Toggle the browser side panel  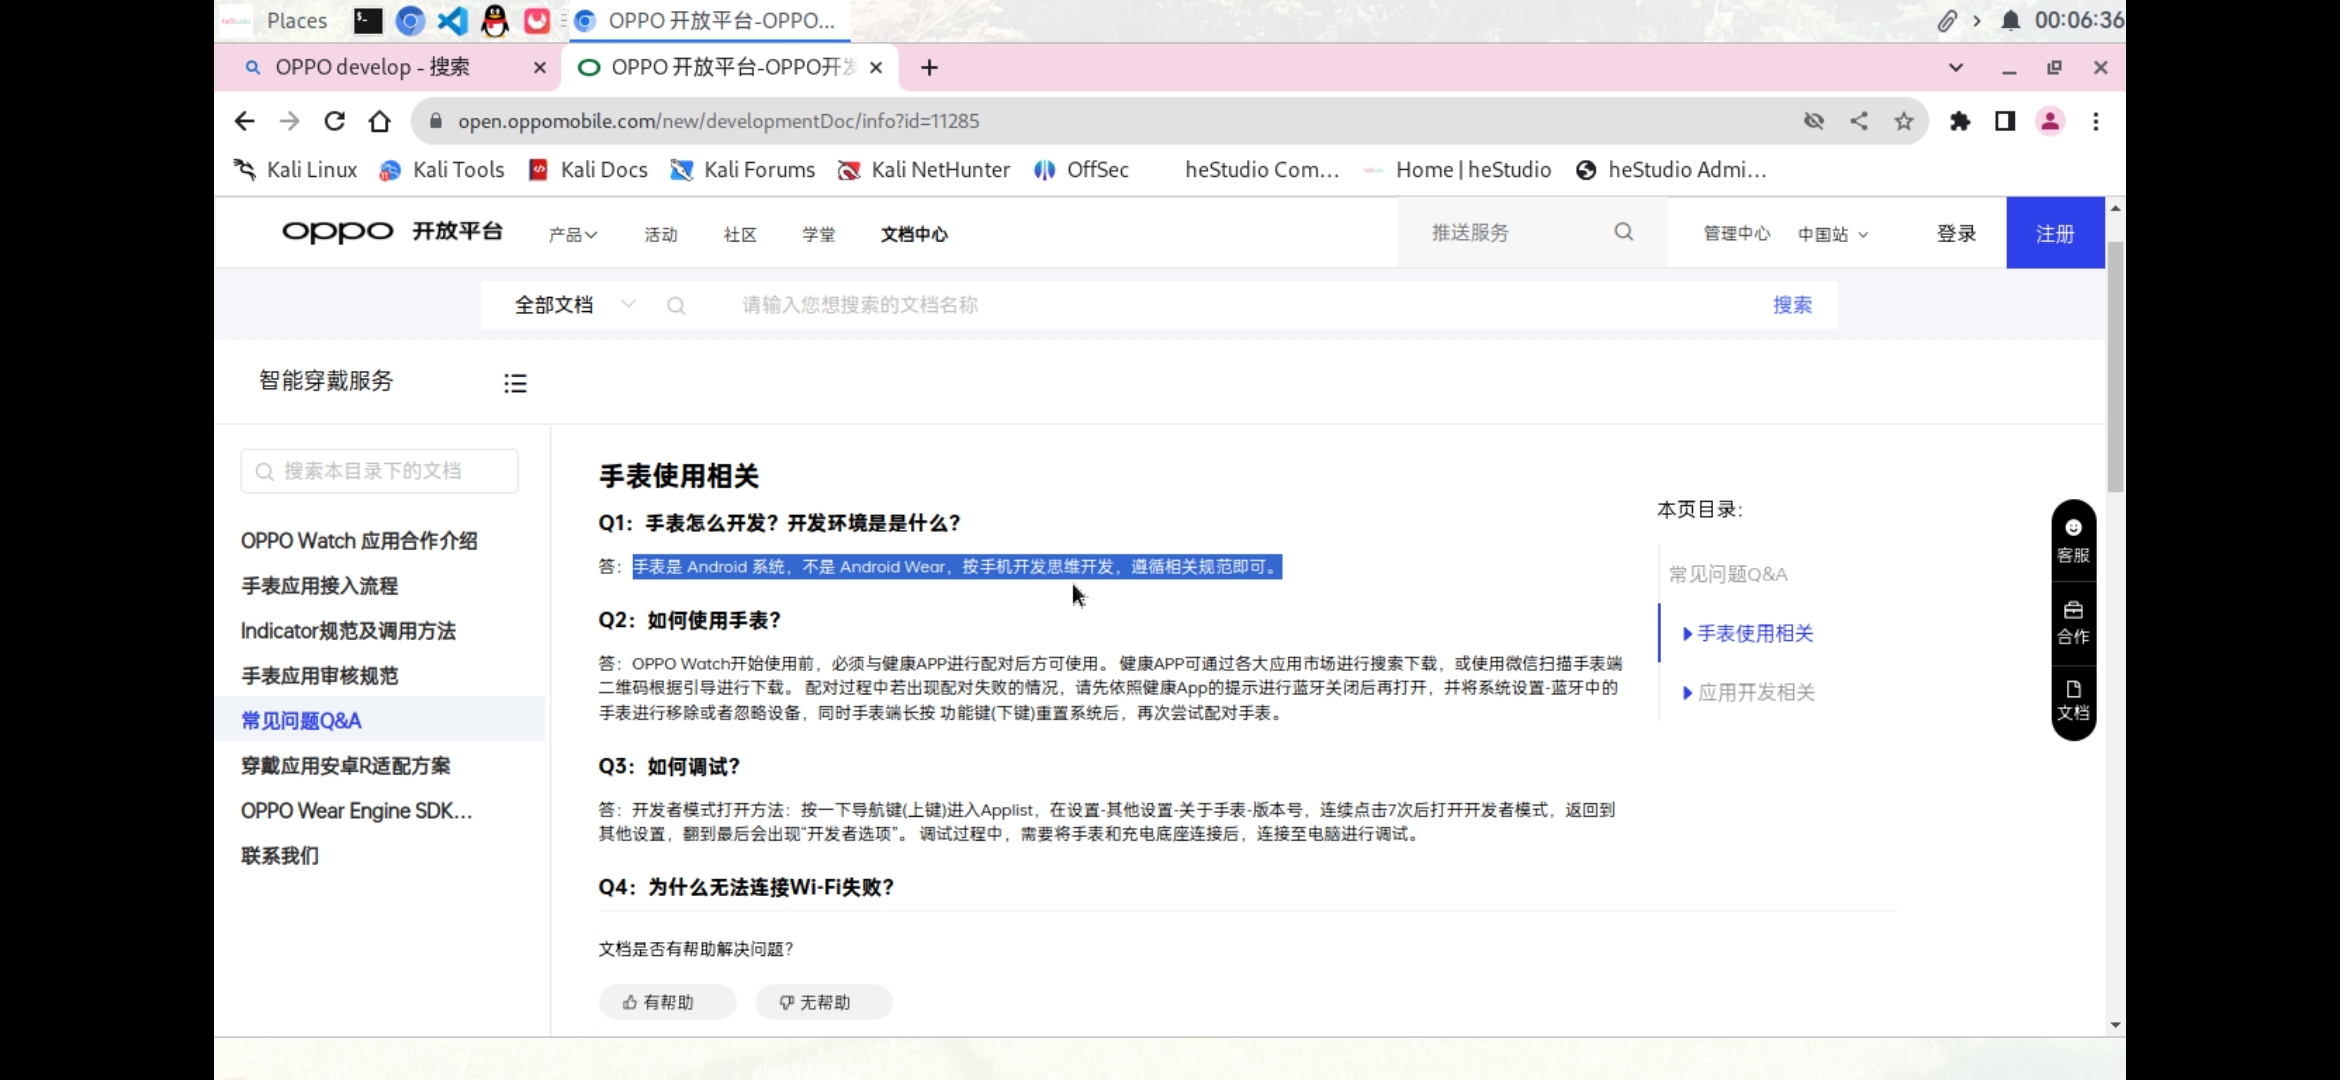tap(2005, 121)
